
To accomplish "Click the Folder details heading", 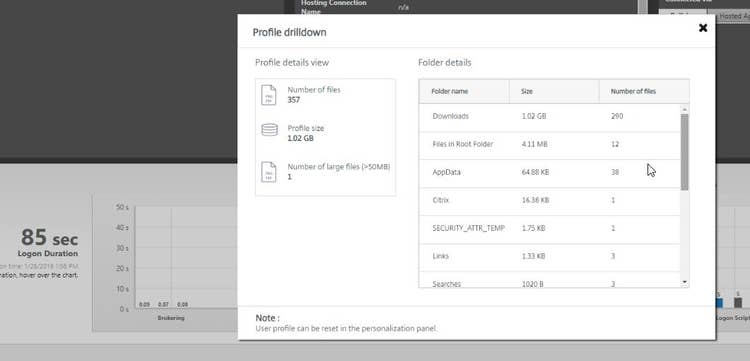I will tap(444, 63).
